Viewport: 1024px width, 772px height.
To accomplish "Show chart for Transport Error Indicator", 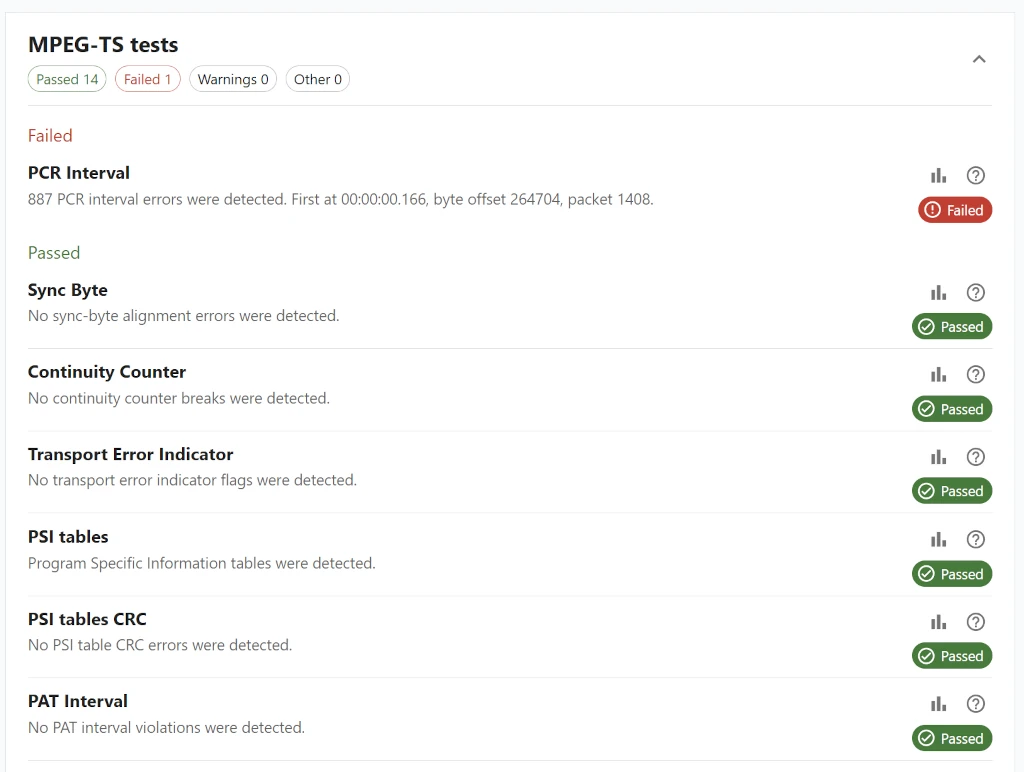I will (938, 457).
